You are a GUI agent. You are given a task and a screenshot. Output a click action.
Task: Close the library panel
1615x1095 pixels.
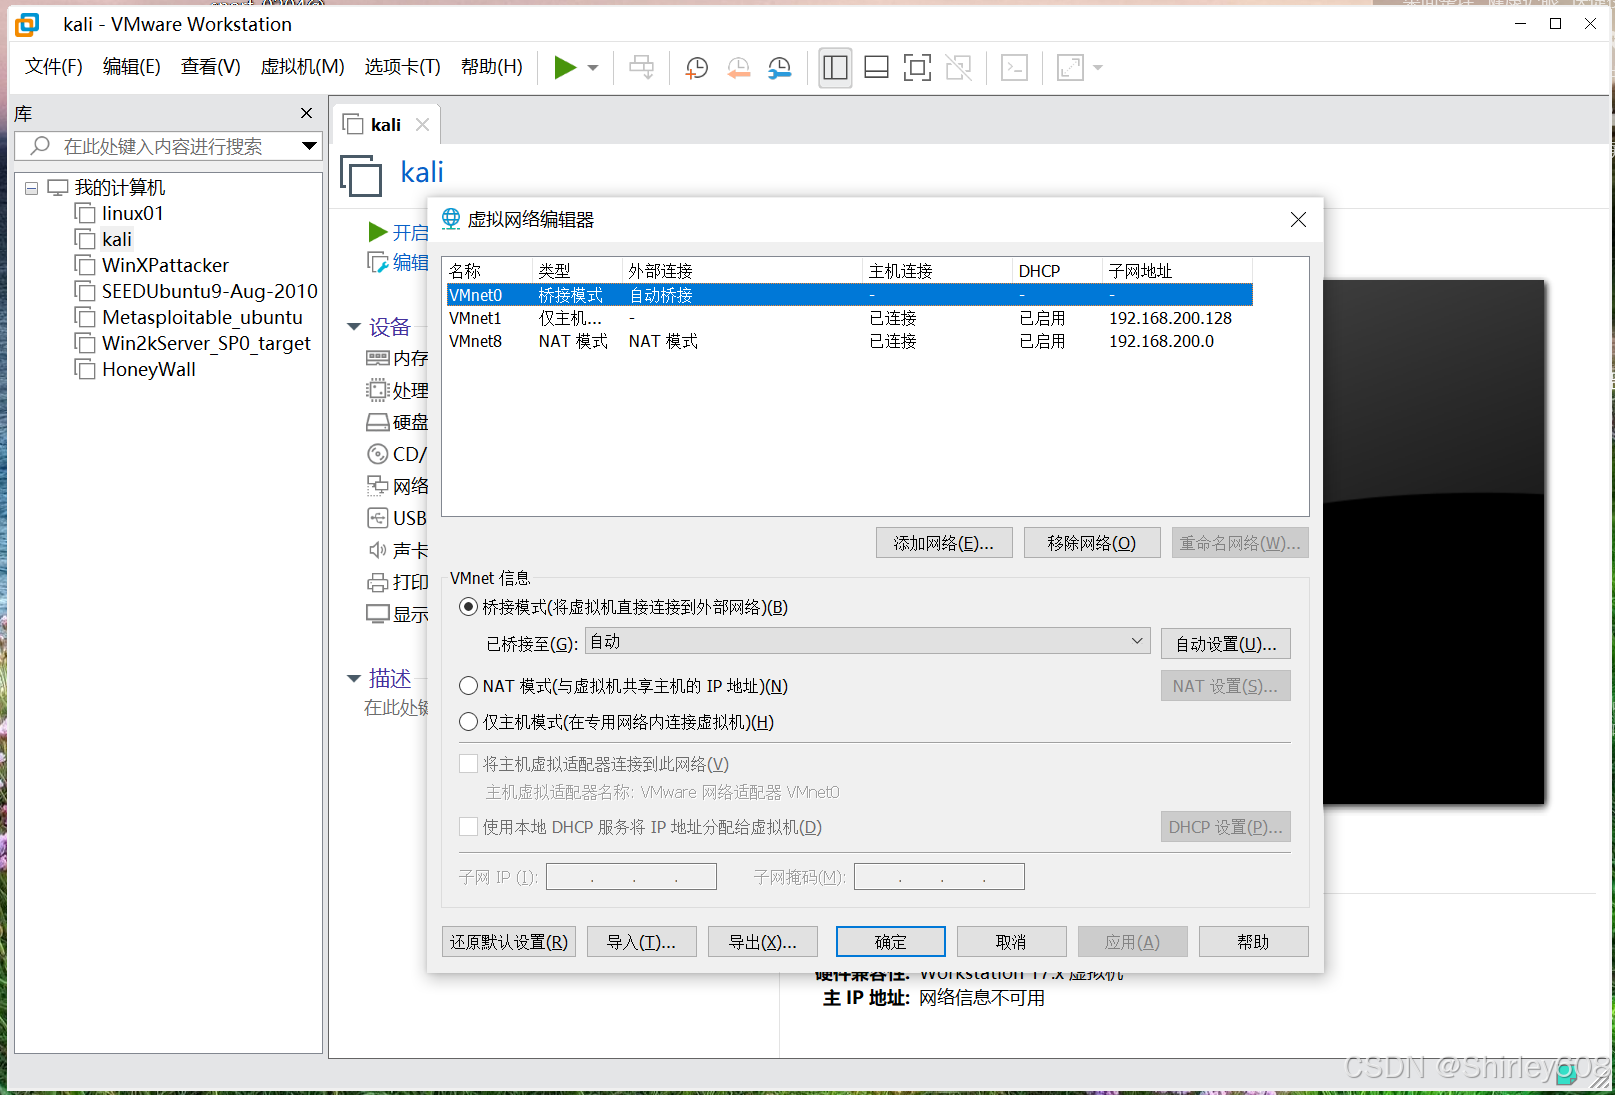click(307, 113)
